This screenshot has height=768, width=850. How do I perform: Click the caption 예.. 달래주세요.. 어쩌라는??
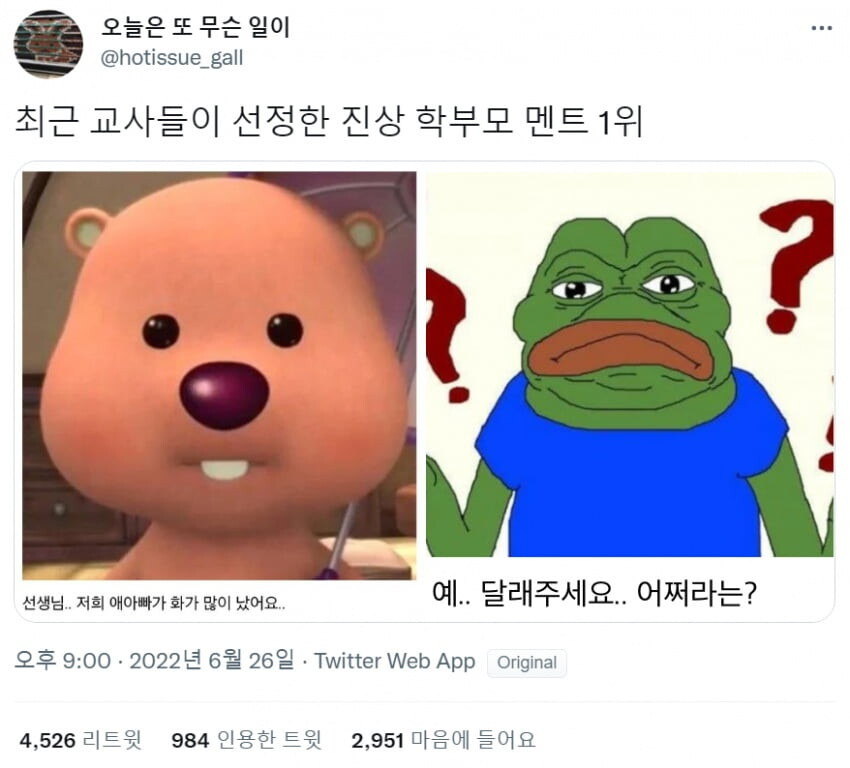click(594, 593)
